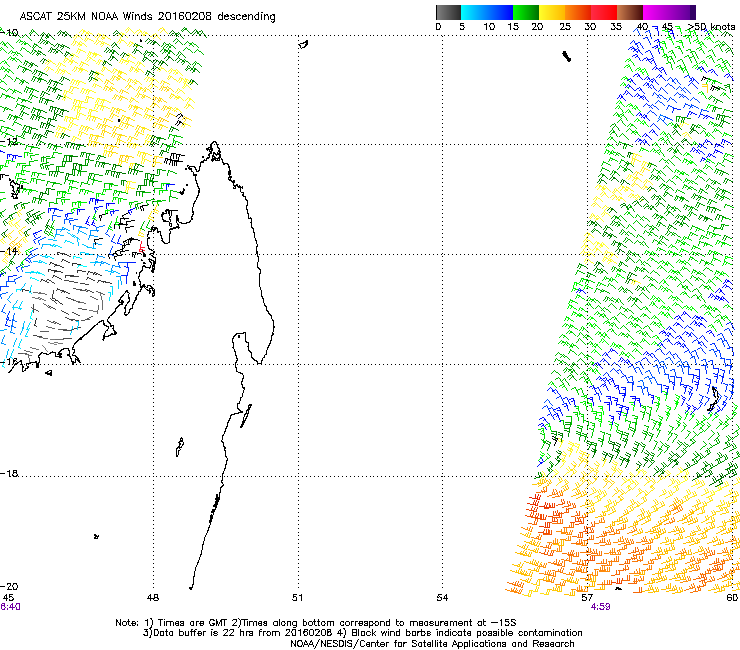Image resolution: width=740 pixels, height=650 pixels.
Task: Click the 'Data buffer is 22 hrs' note line
Action: point(362,633)
